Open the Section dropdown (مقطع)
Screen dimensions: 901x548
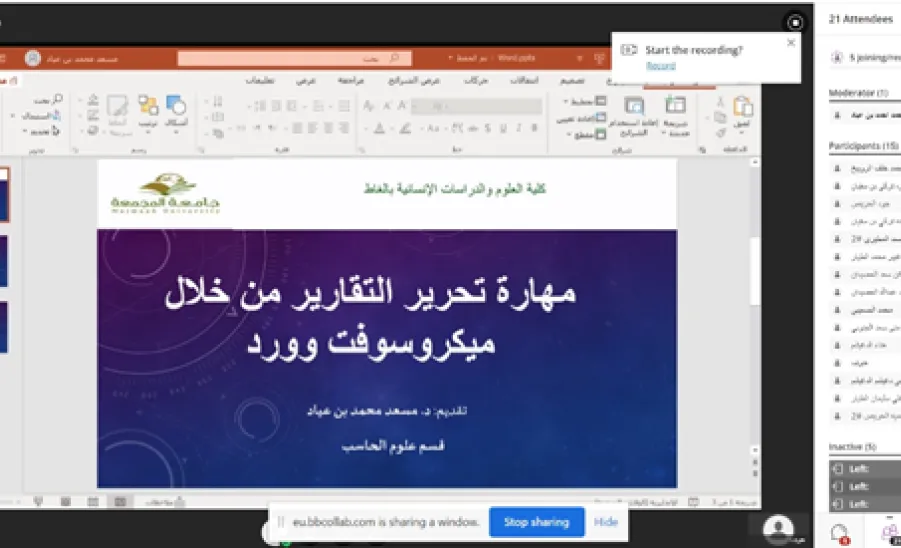pos(586,134)
